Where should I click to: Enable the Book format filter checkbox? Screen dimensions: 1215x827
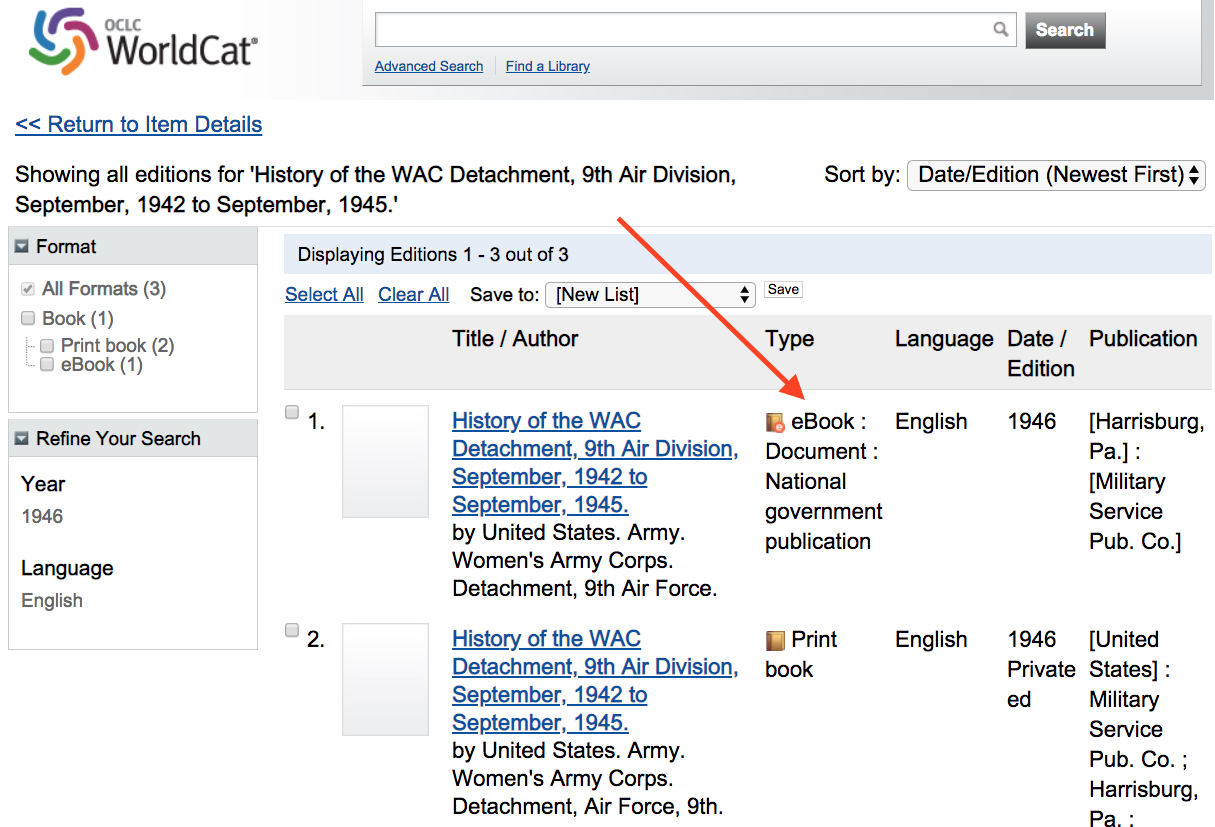click(x=28, y=318)
